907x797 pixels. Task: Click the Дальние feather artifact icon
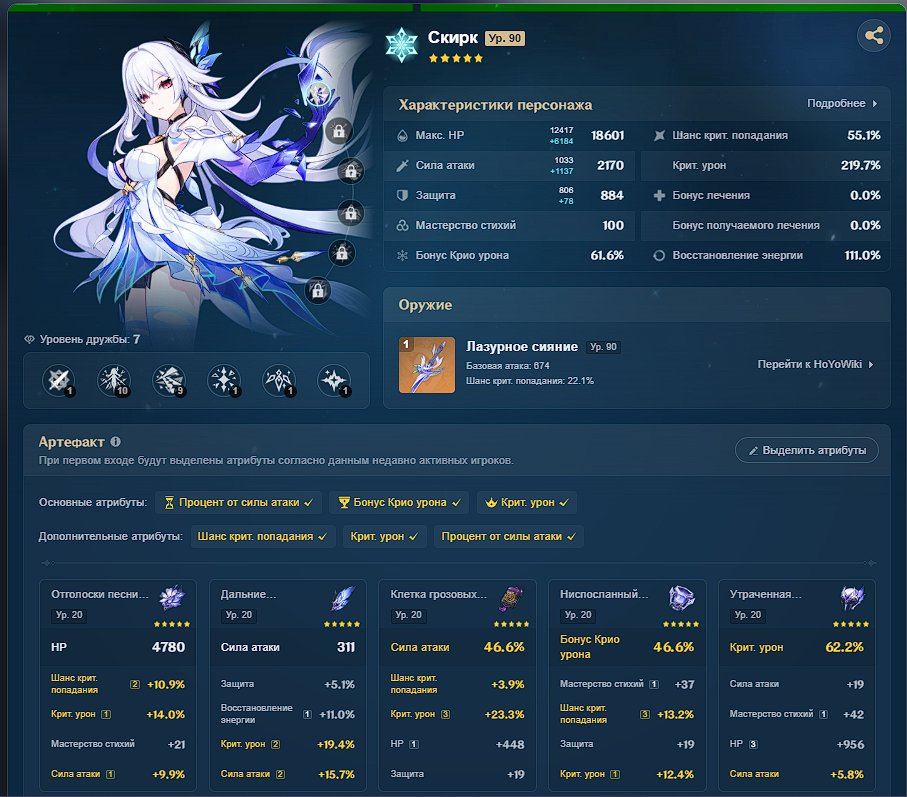[x=342, y=598]
